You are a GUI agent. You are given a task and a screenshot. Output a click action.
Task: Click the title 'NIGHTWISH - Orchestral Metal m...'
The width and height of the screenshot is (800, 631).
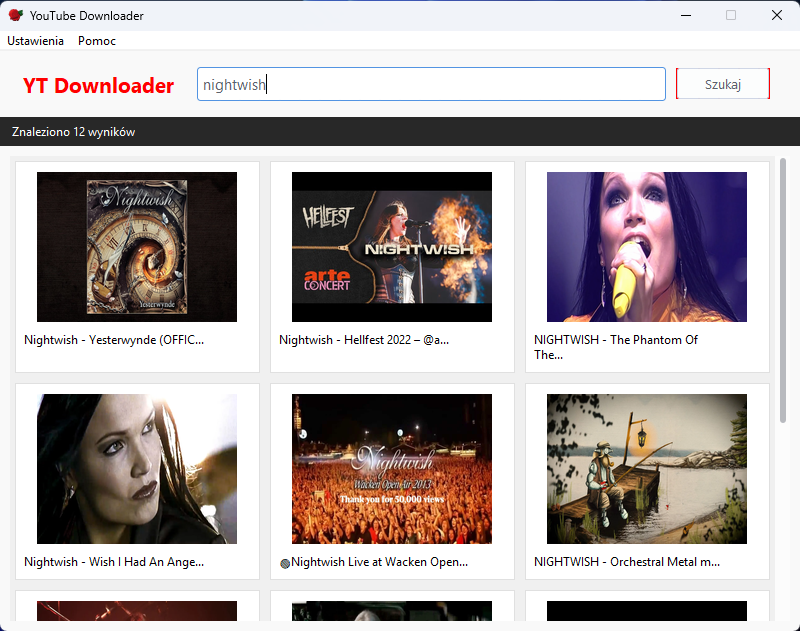(627, 562)
